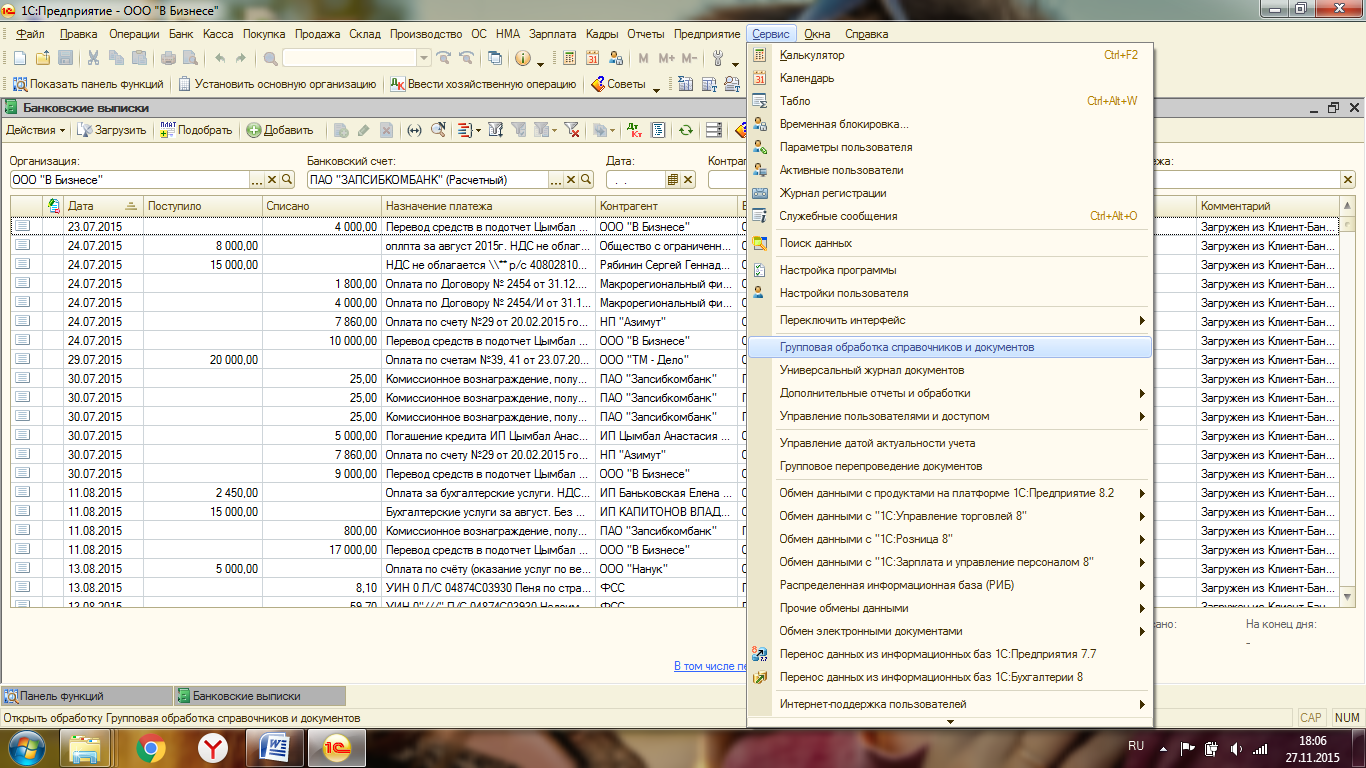Click Журнал регистрации icon in menu
Image resolution: width=1366 pixels, height=768 pixels.
point(760,193)
